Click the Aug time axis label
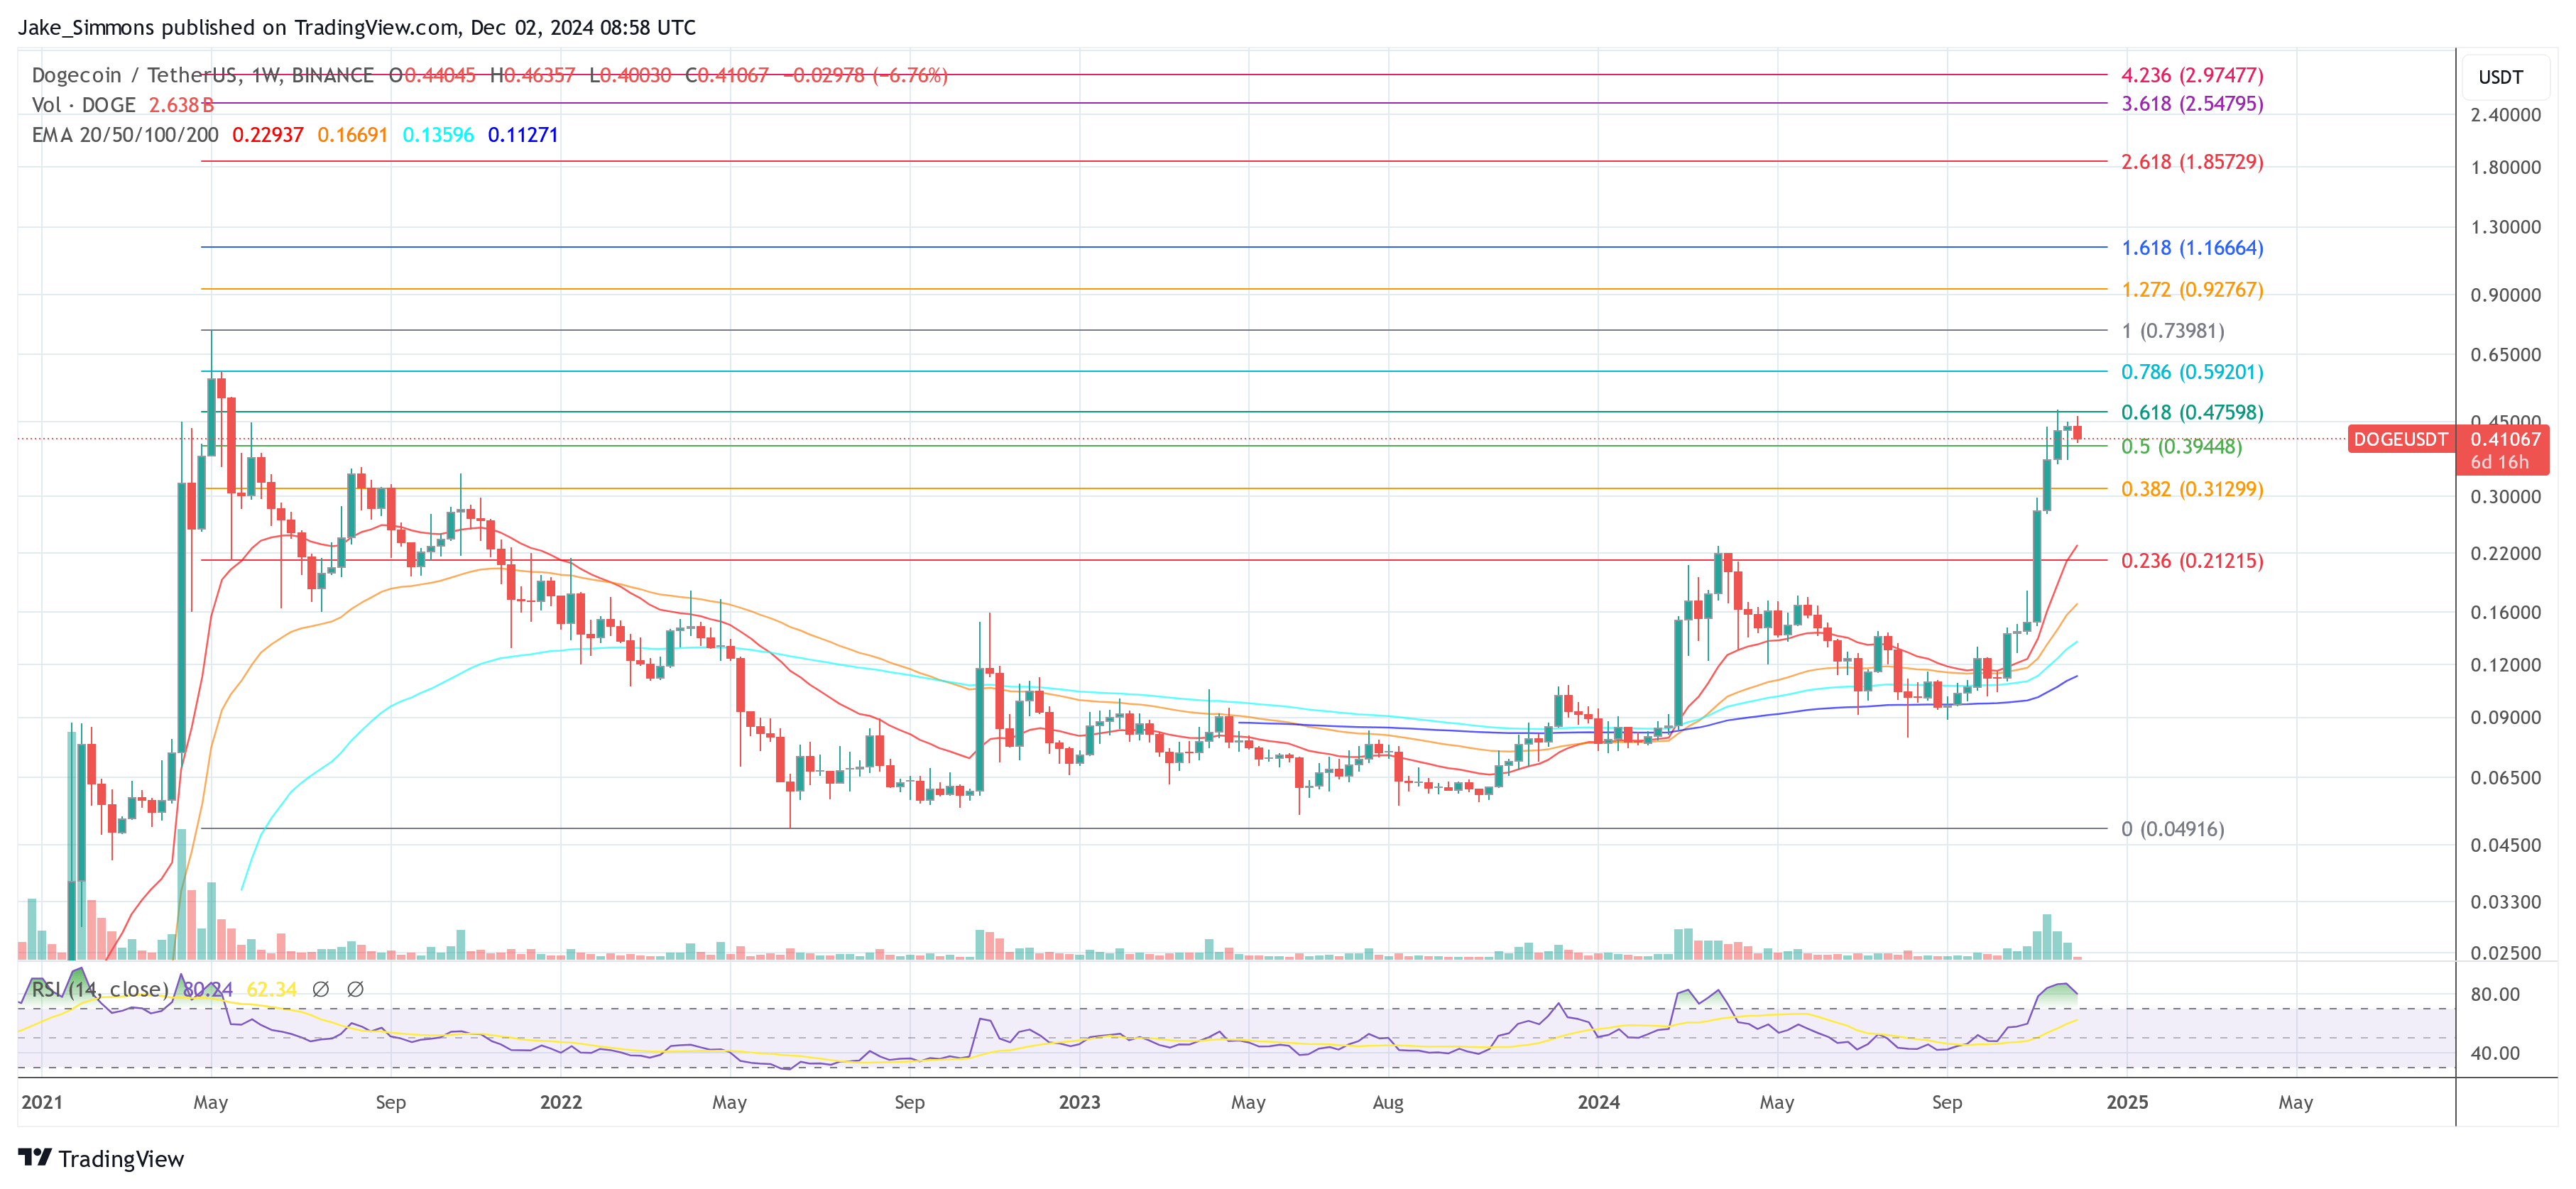The image size is (2576, 1189). pos(1388,1102)
